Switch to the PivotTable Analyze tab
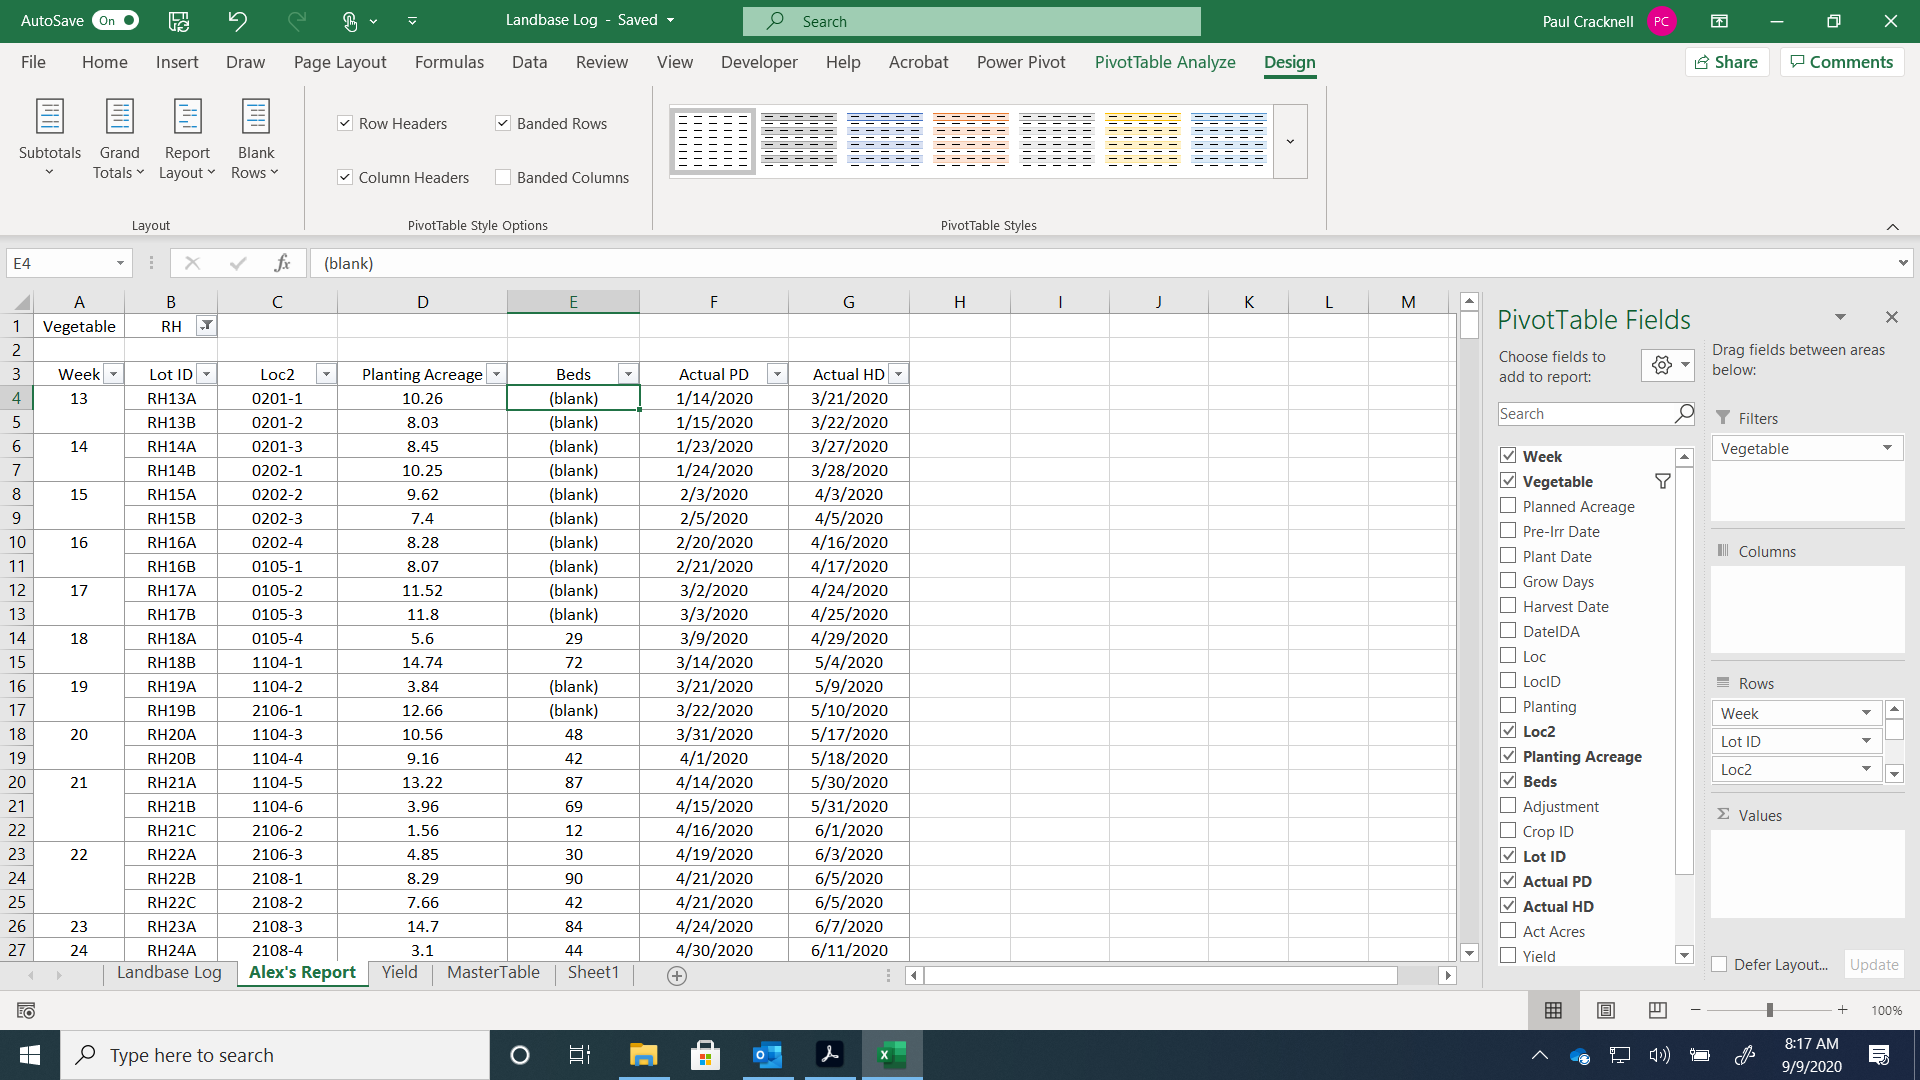 click(x=1165, y=62)
